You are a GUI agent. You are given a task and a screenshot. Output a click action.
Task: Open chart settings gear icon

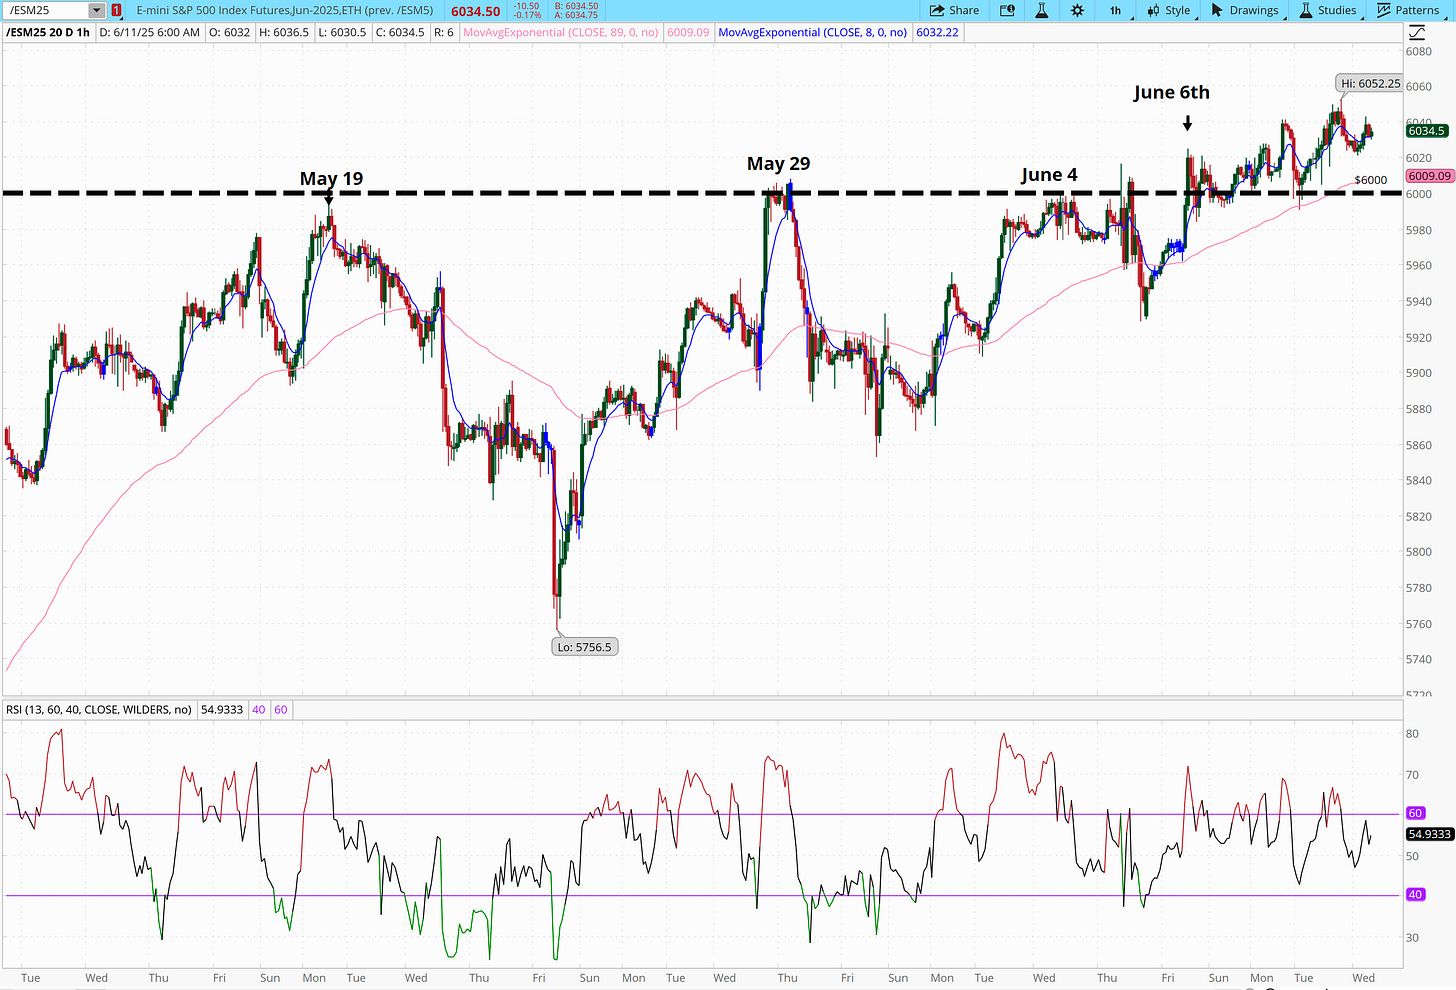click(x=1077, y=10)
